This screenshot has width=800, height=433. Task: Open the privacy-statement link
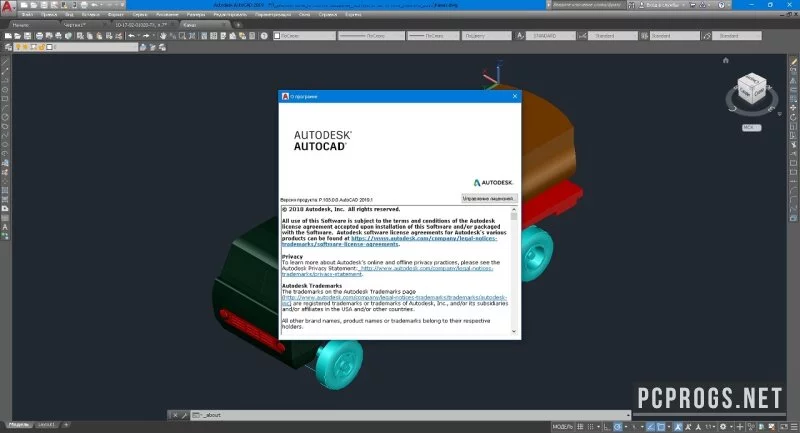point(388,271)
